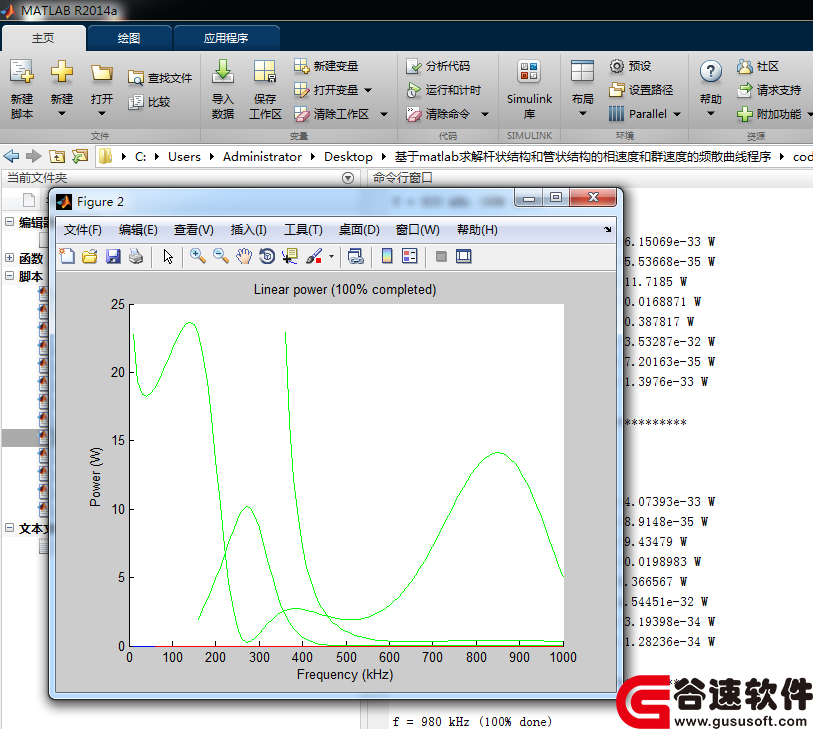This screenshot has height=729, width=813.
Task: Switch to the Plots (绘图) ribbon tab
Action: (129, 38)
